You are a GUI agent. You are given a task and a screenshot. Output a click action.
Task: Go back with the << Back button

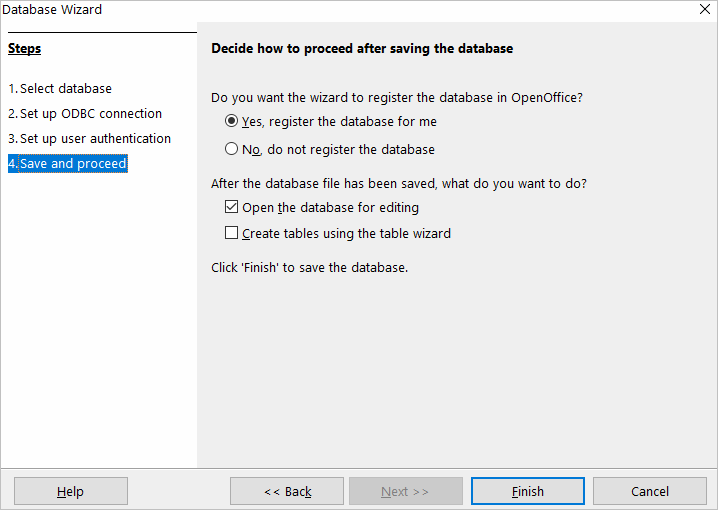click(x=287, y=491)
